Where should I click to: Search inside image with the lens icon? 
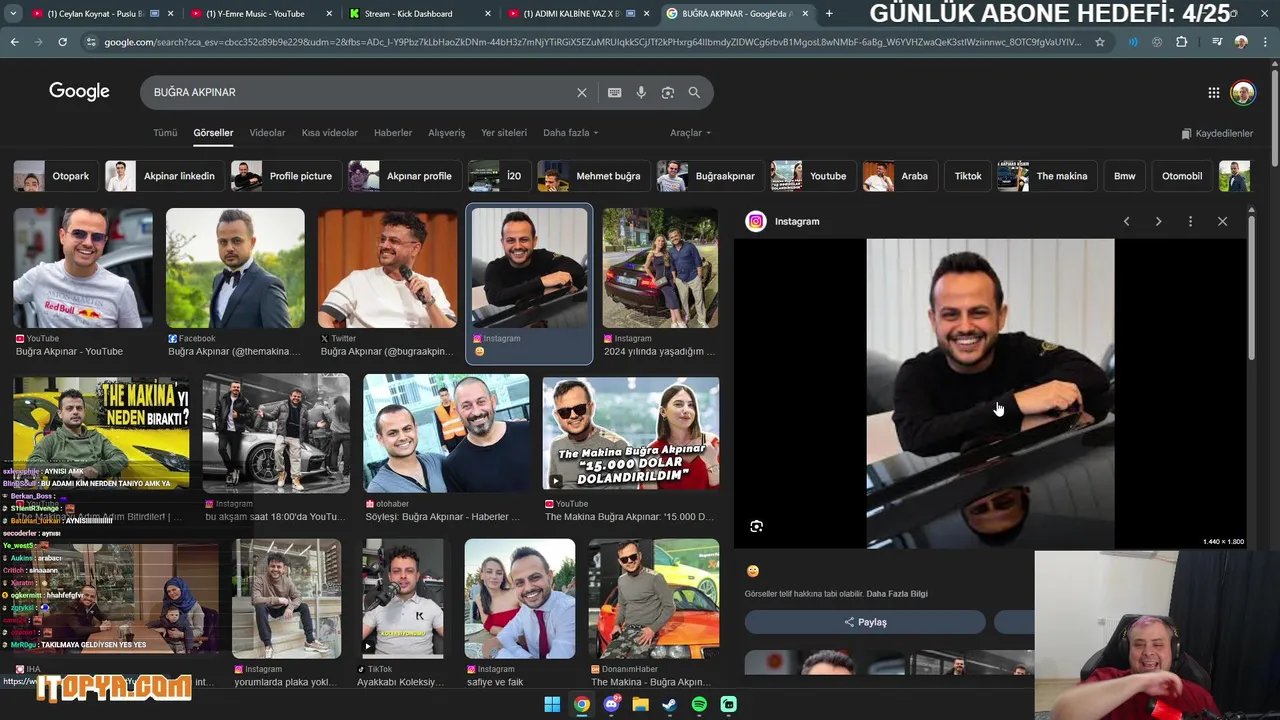pos(756,526)
